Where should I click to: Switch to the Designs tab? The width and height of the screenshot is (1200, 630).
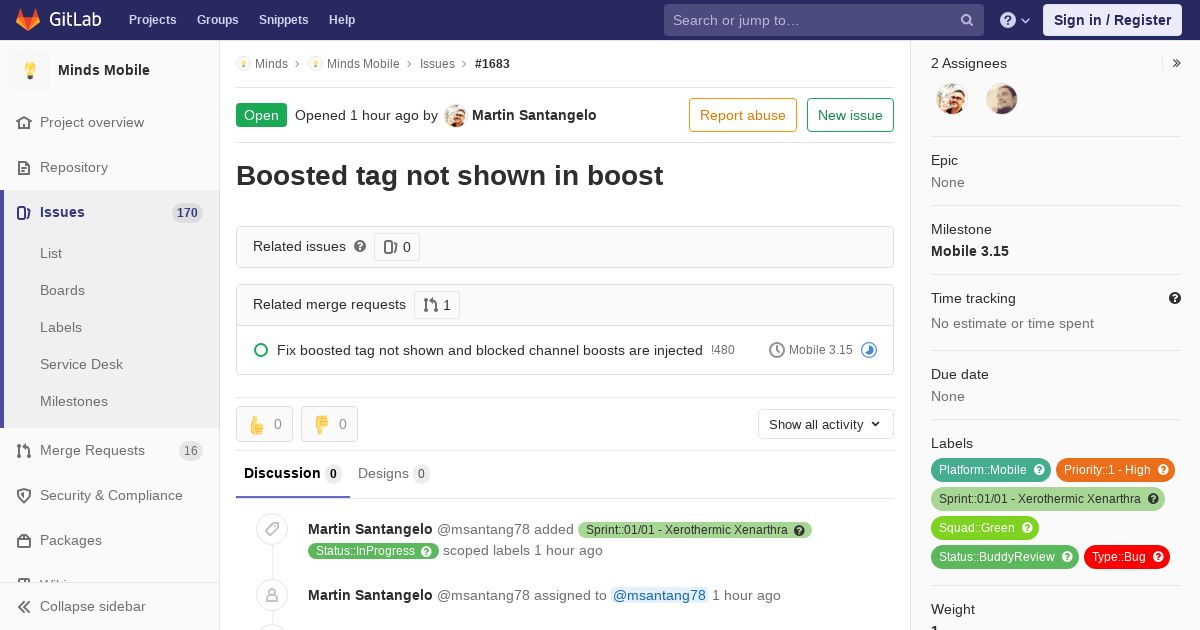[x=394, y=474]
